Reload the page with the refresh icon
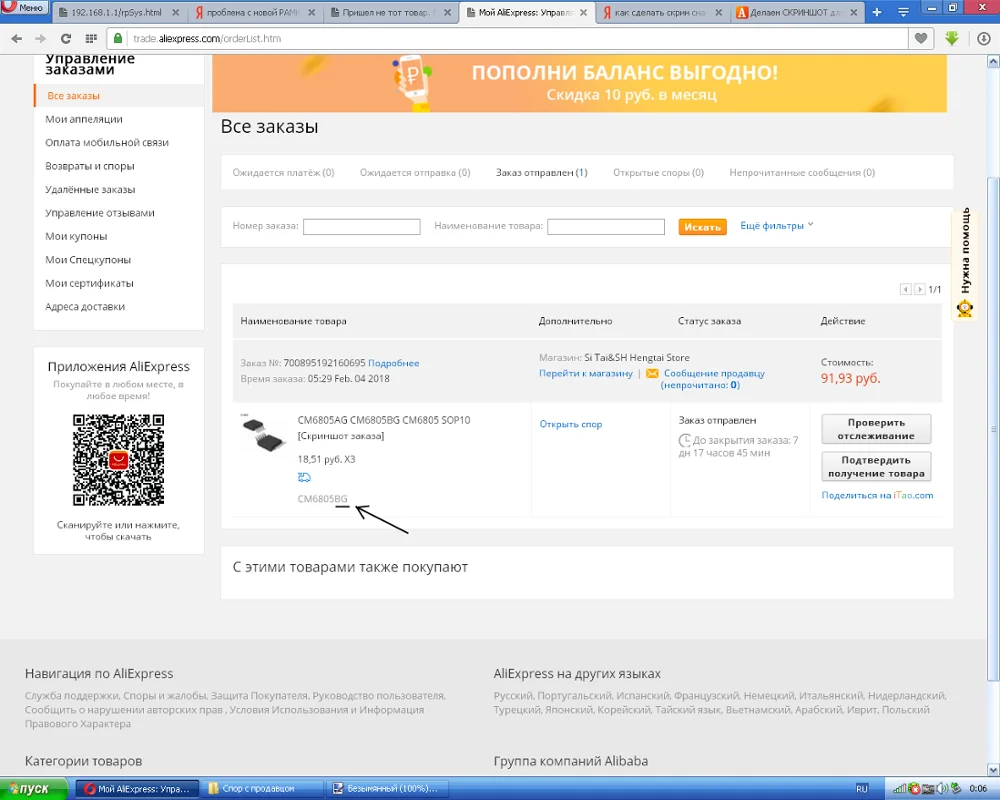This screenshot has width=1000, height=800. click(66, 38)
